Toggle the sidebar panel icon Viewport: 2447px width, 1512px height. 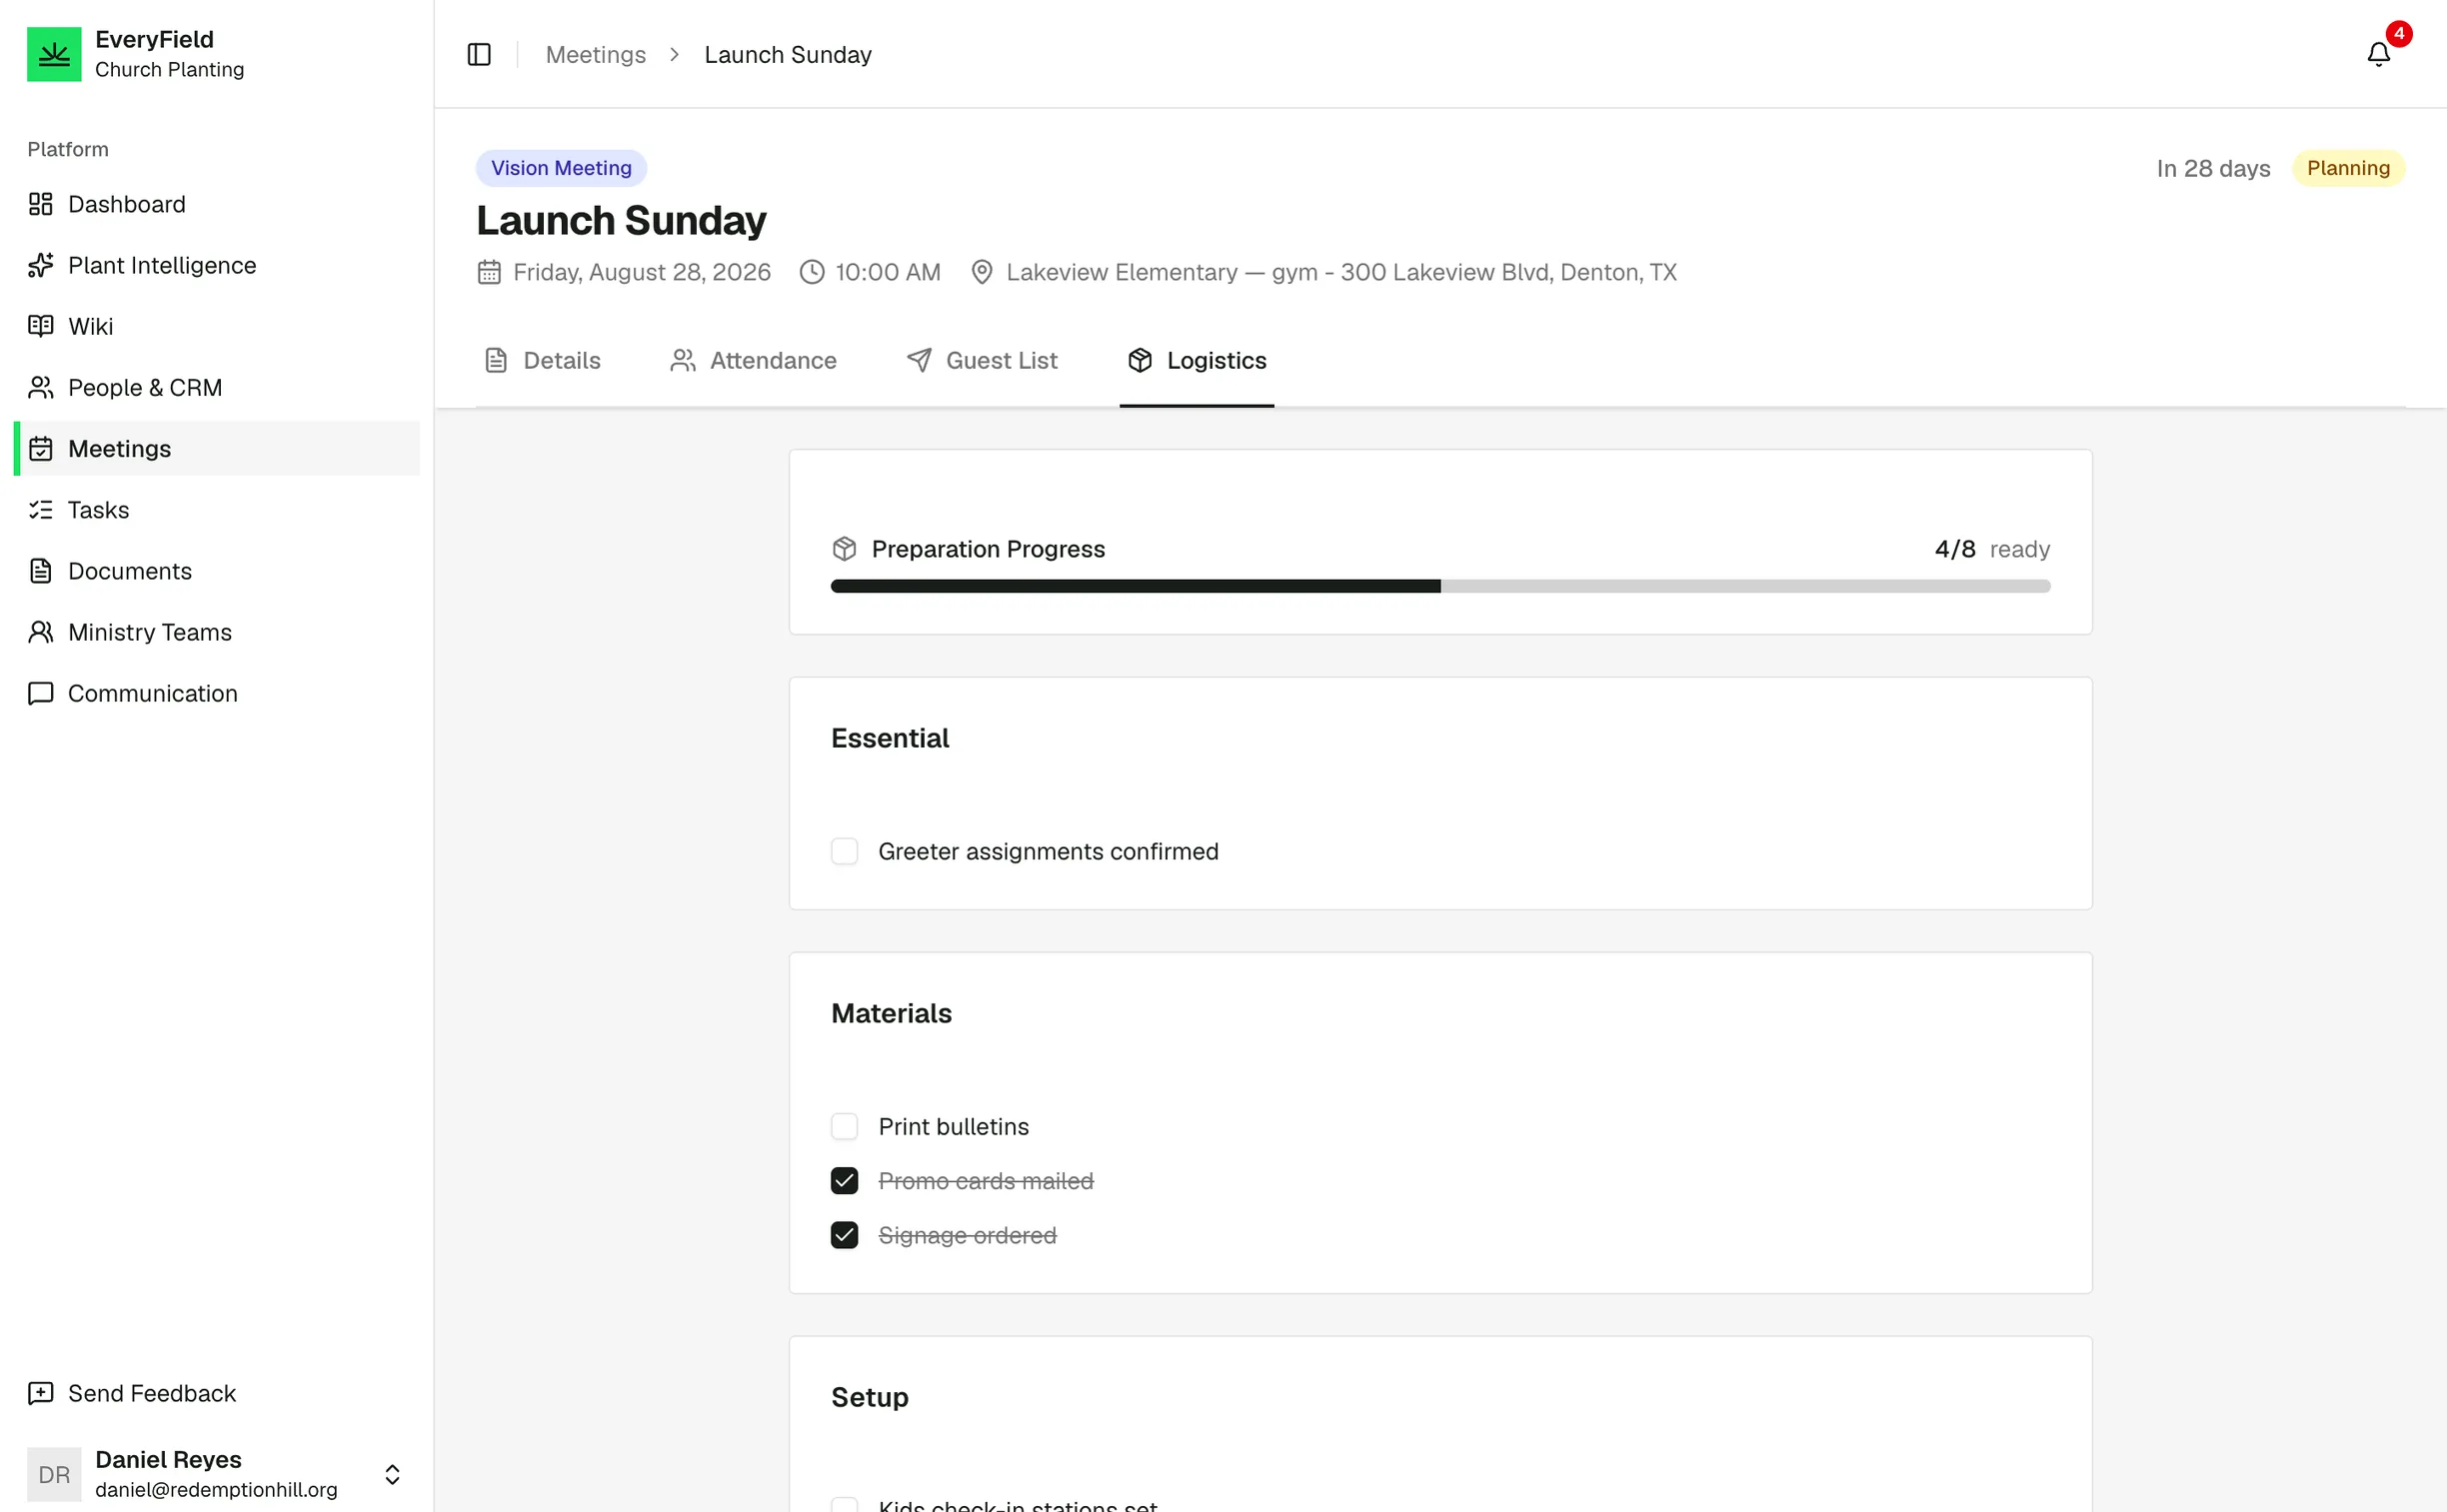479,54
